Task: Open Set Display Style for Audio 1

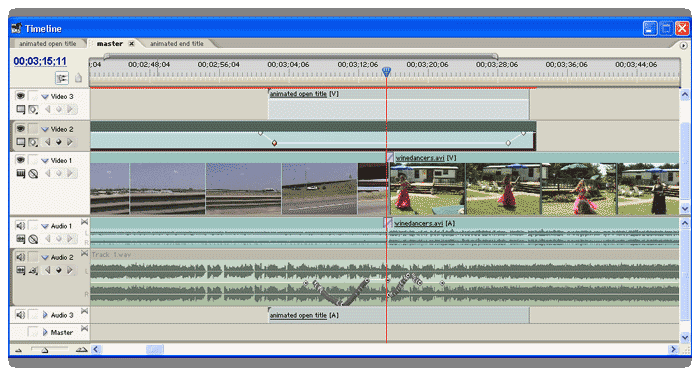Action: 21,239
